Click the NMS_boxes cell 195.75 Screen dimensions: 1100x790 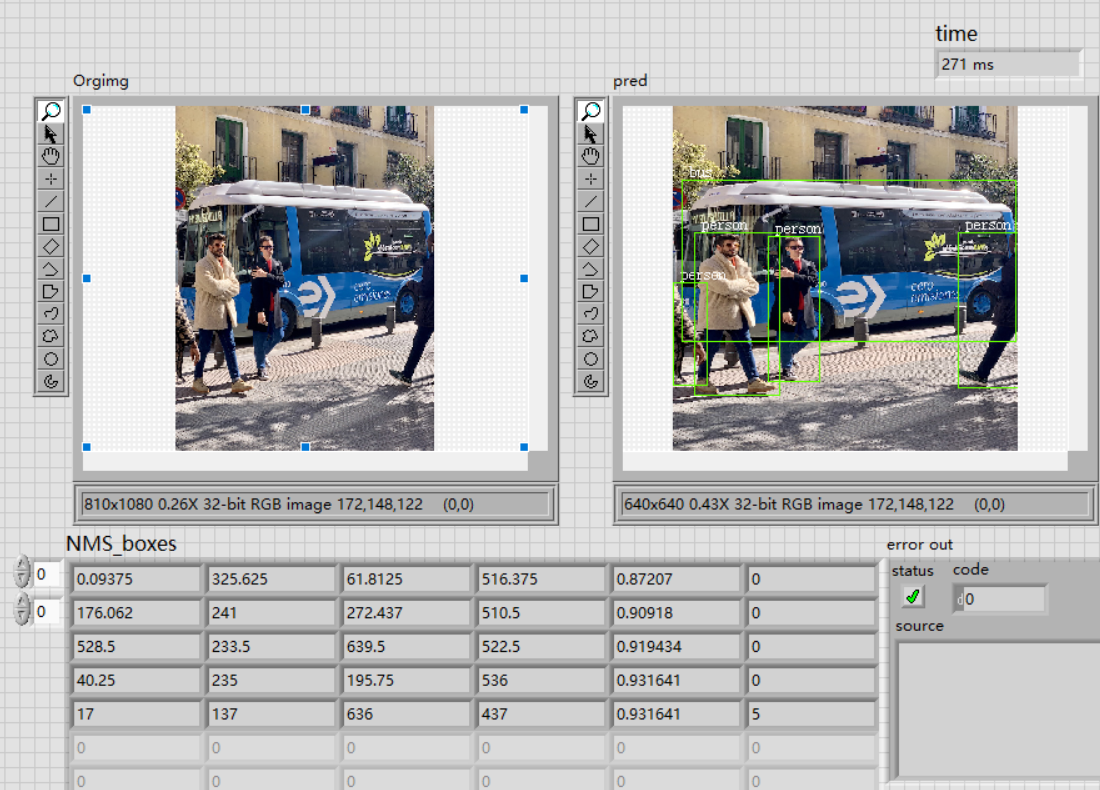click(x=406, y=681)
